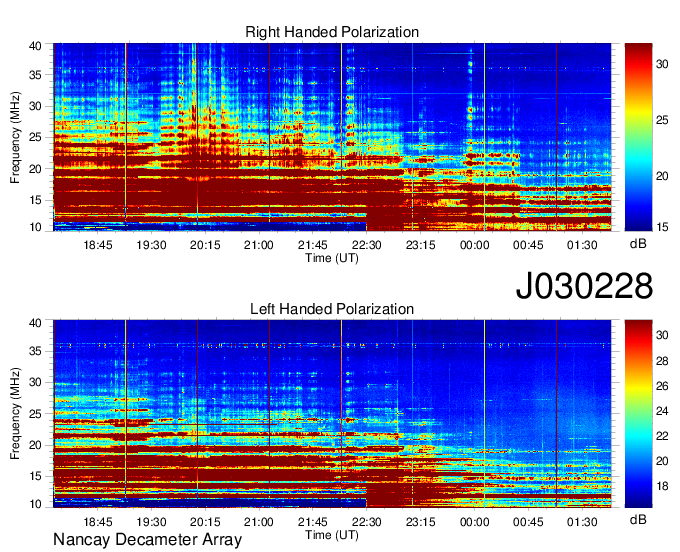
Task: Click the J030228 observation label
Action: pyautogui.click(x=584, y=286)
